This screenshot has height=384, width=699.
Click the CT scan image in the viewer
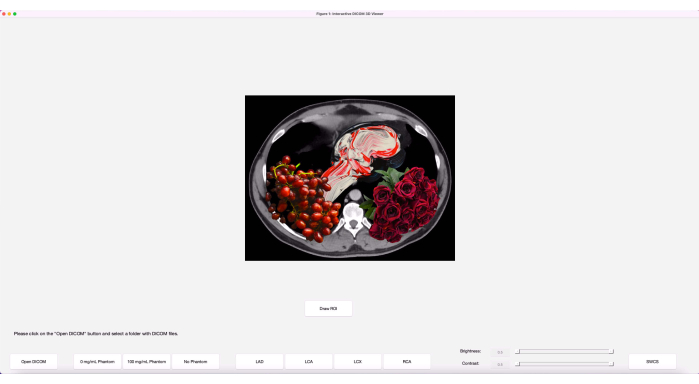tap(350, 178)
